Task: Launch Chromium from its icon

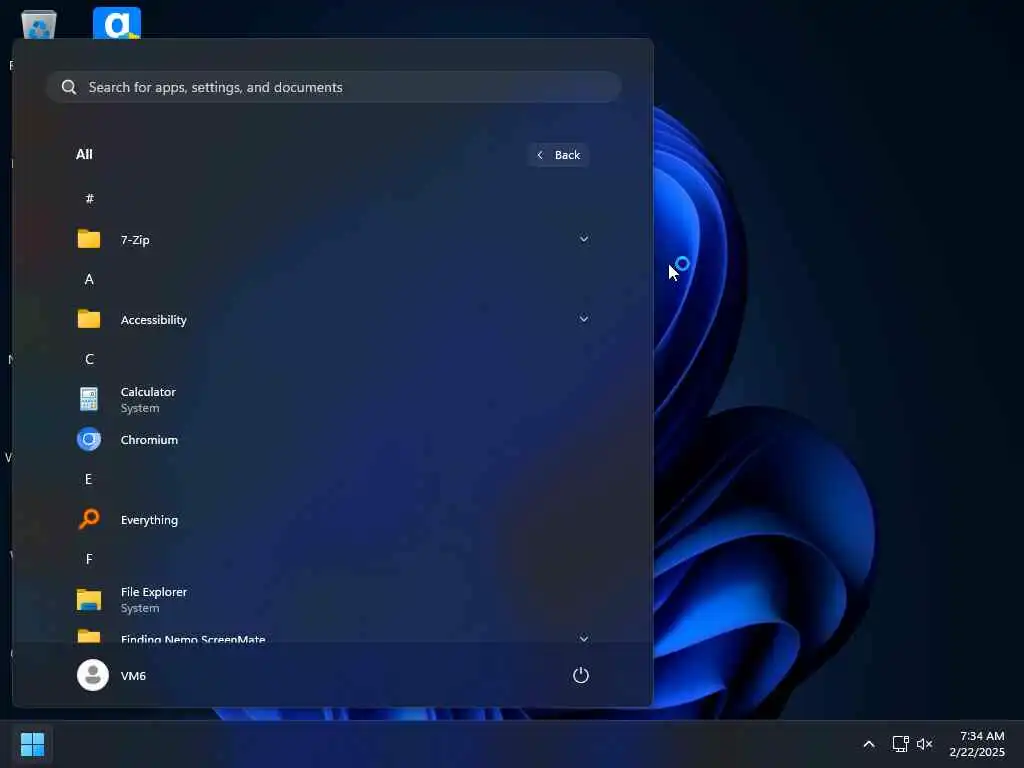Action: tap(89, 440)
